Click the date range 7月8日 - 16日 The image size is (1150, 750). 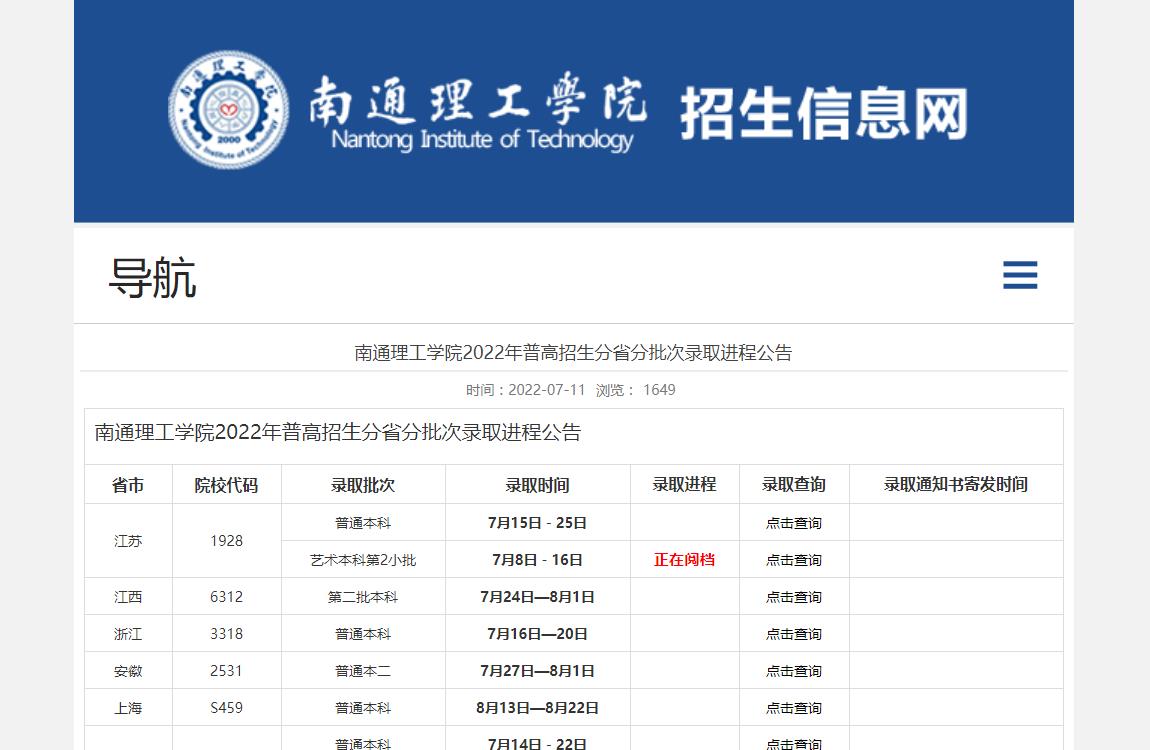coord(538,560)
